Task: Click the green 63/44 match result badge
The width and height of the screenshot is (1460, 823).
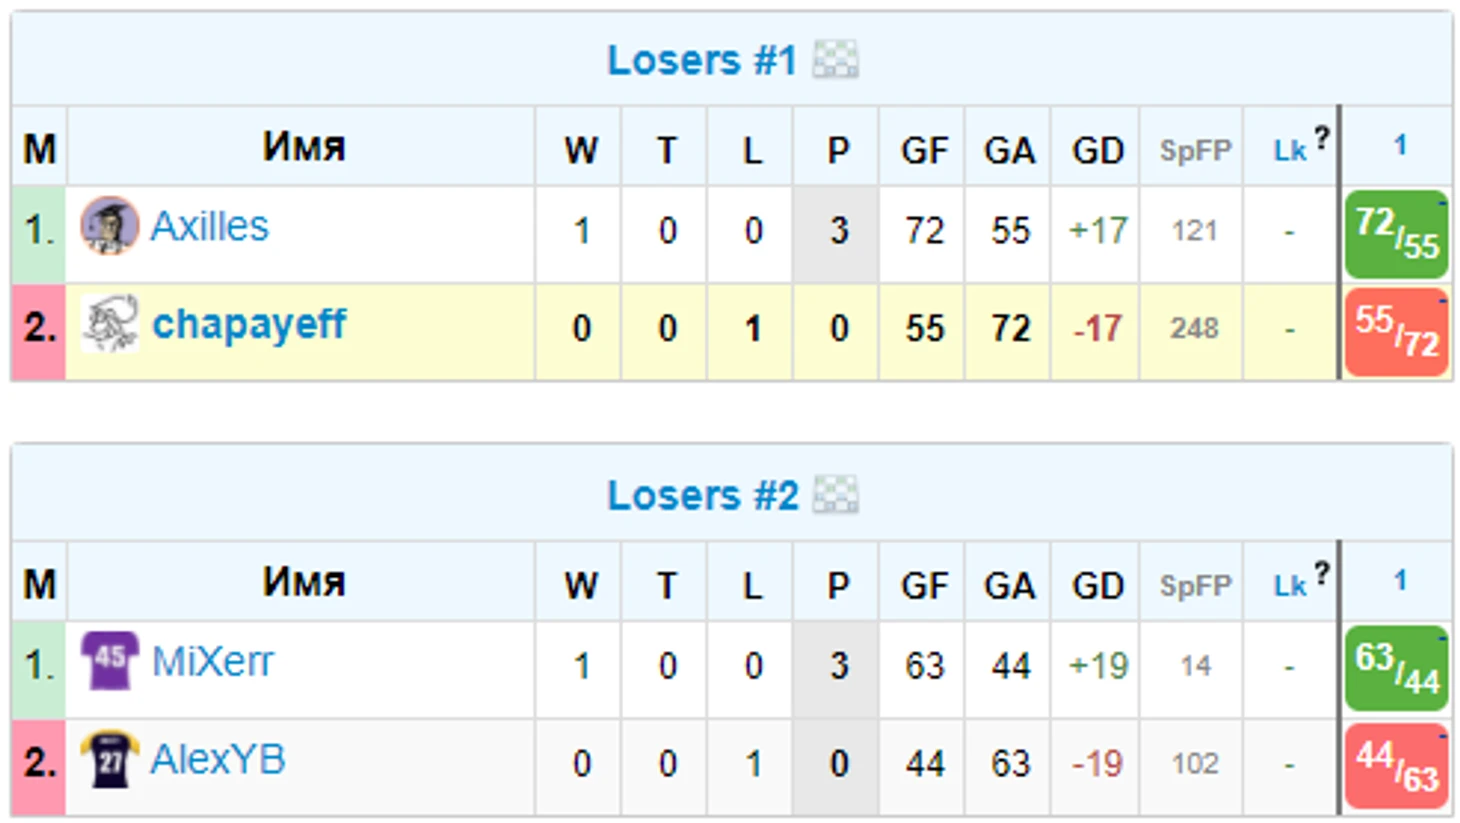Action: (1397, 669)
